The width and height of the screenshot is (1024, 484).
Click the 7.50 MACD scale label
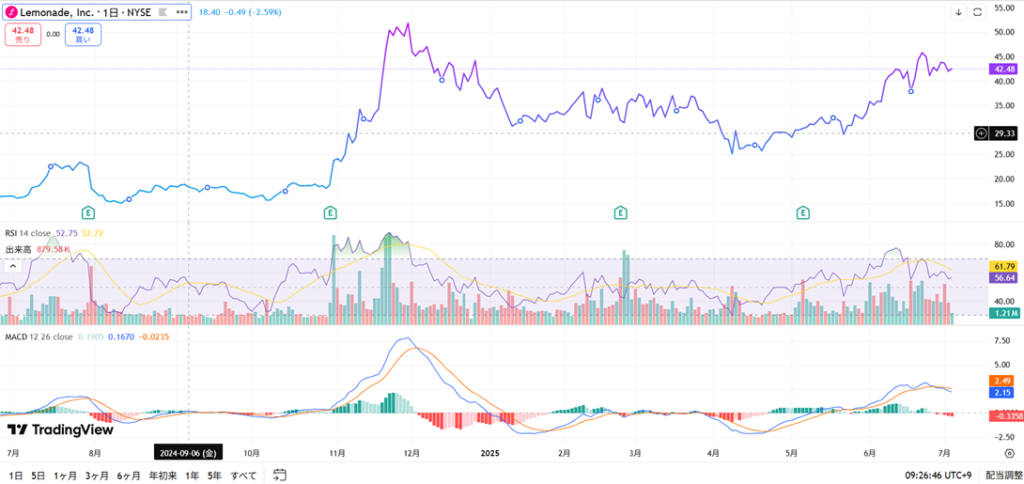tap(1004, 341)
